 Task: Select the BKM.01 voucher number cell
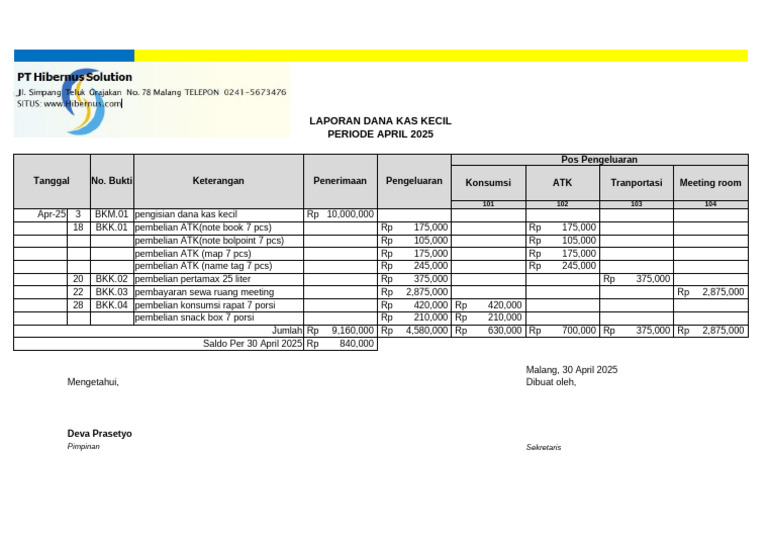[112, 214]
